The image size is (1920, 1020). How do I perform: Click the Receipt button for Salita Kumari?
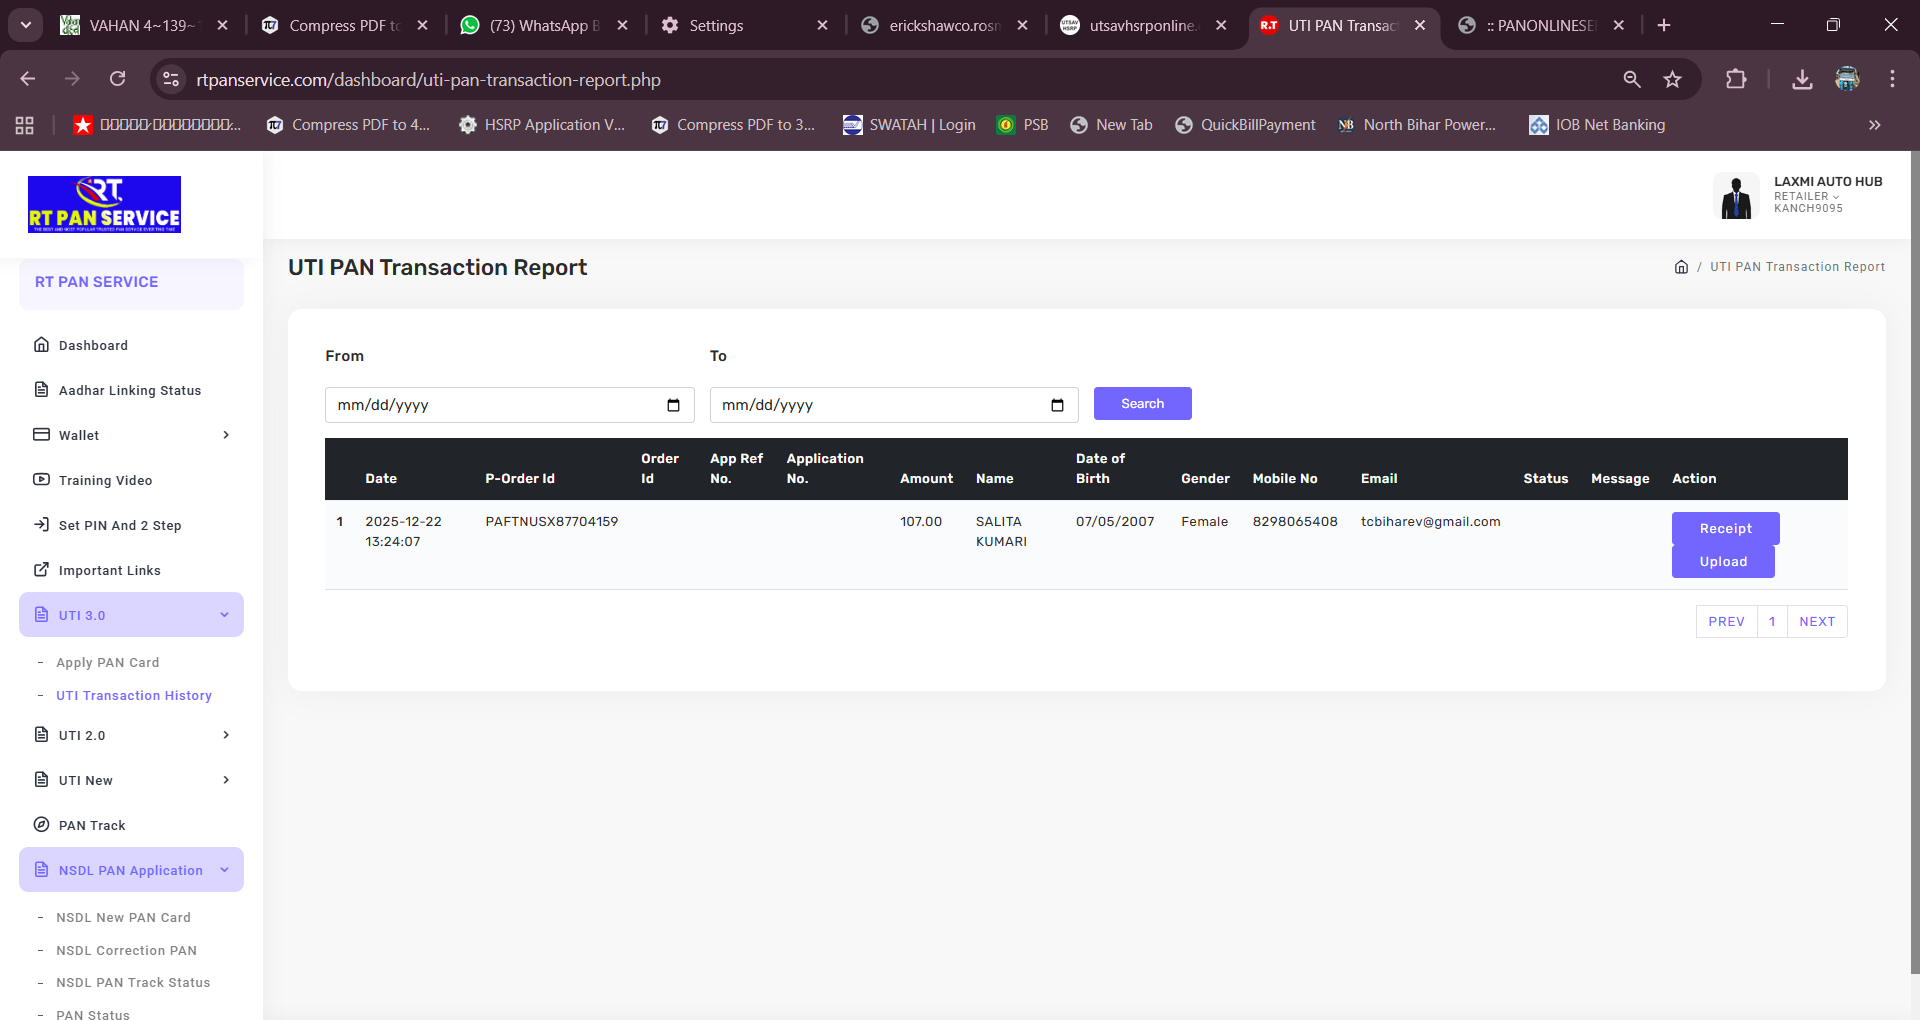tap(1725, 528)
